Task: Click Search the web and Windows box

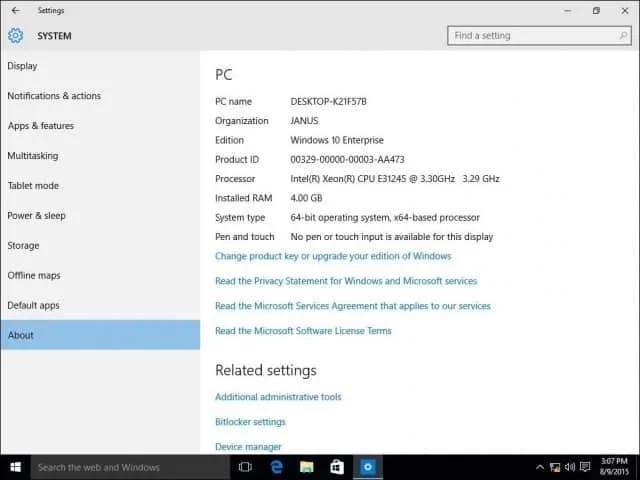Action: tap(130, 467)
